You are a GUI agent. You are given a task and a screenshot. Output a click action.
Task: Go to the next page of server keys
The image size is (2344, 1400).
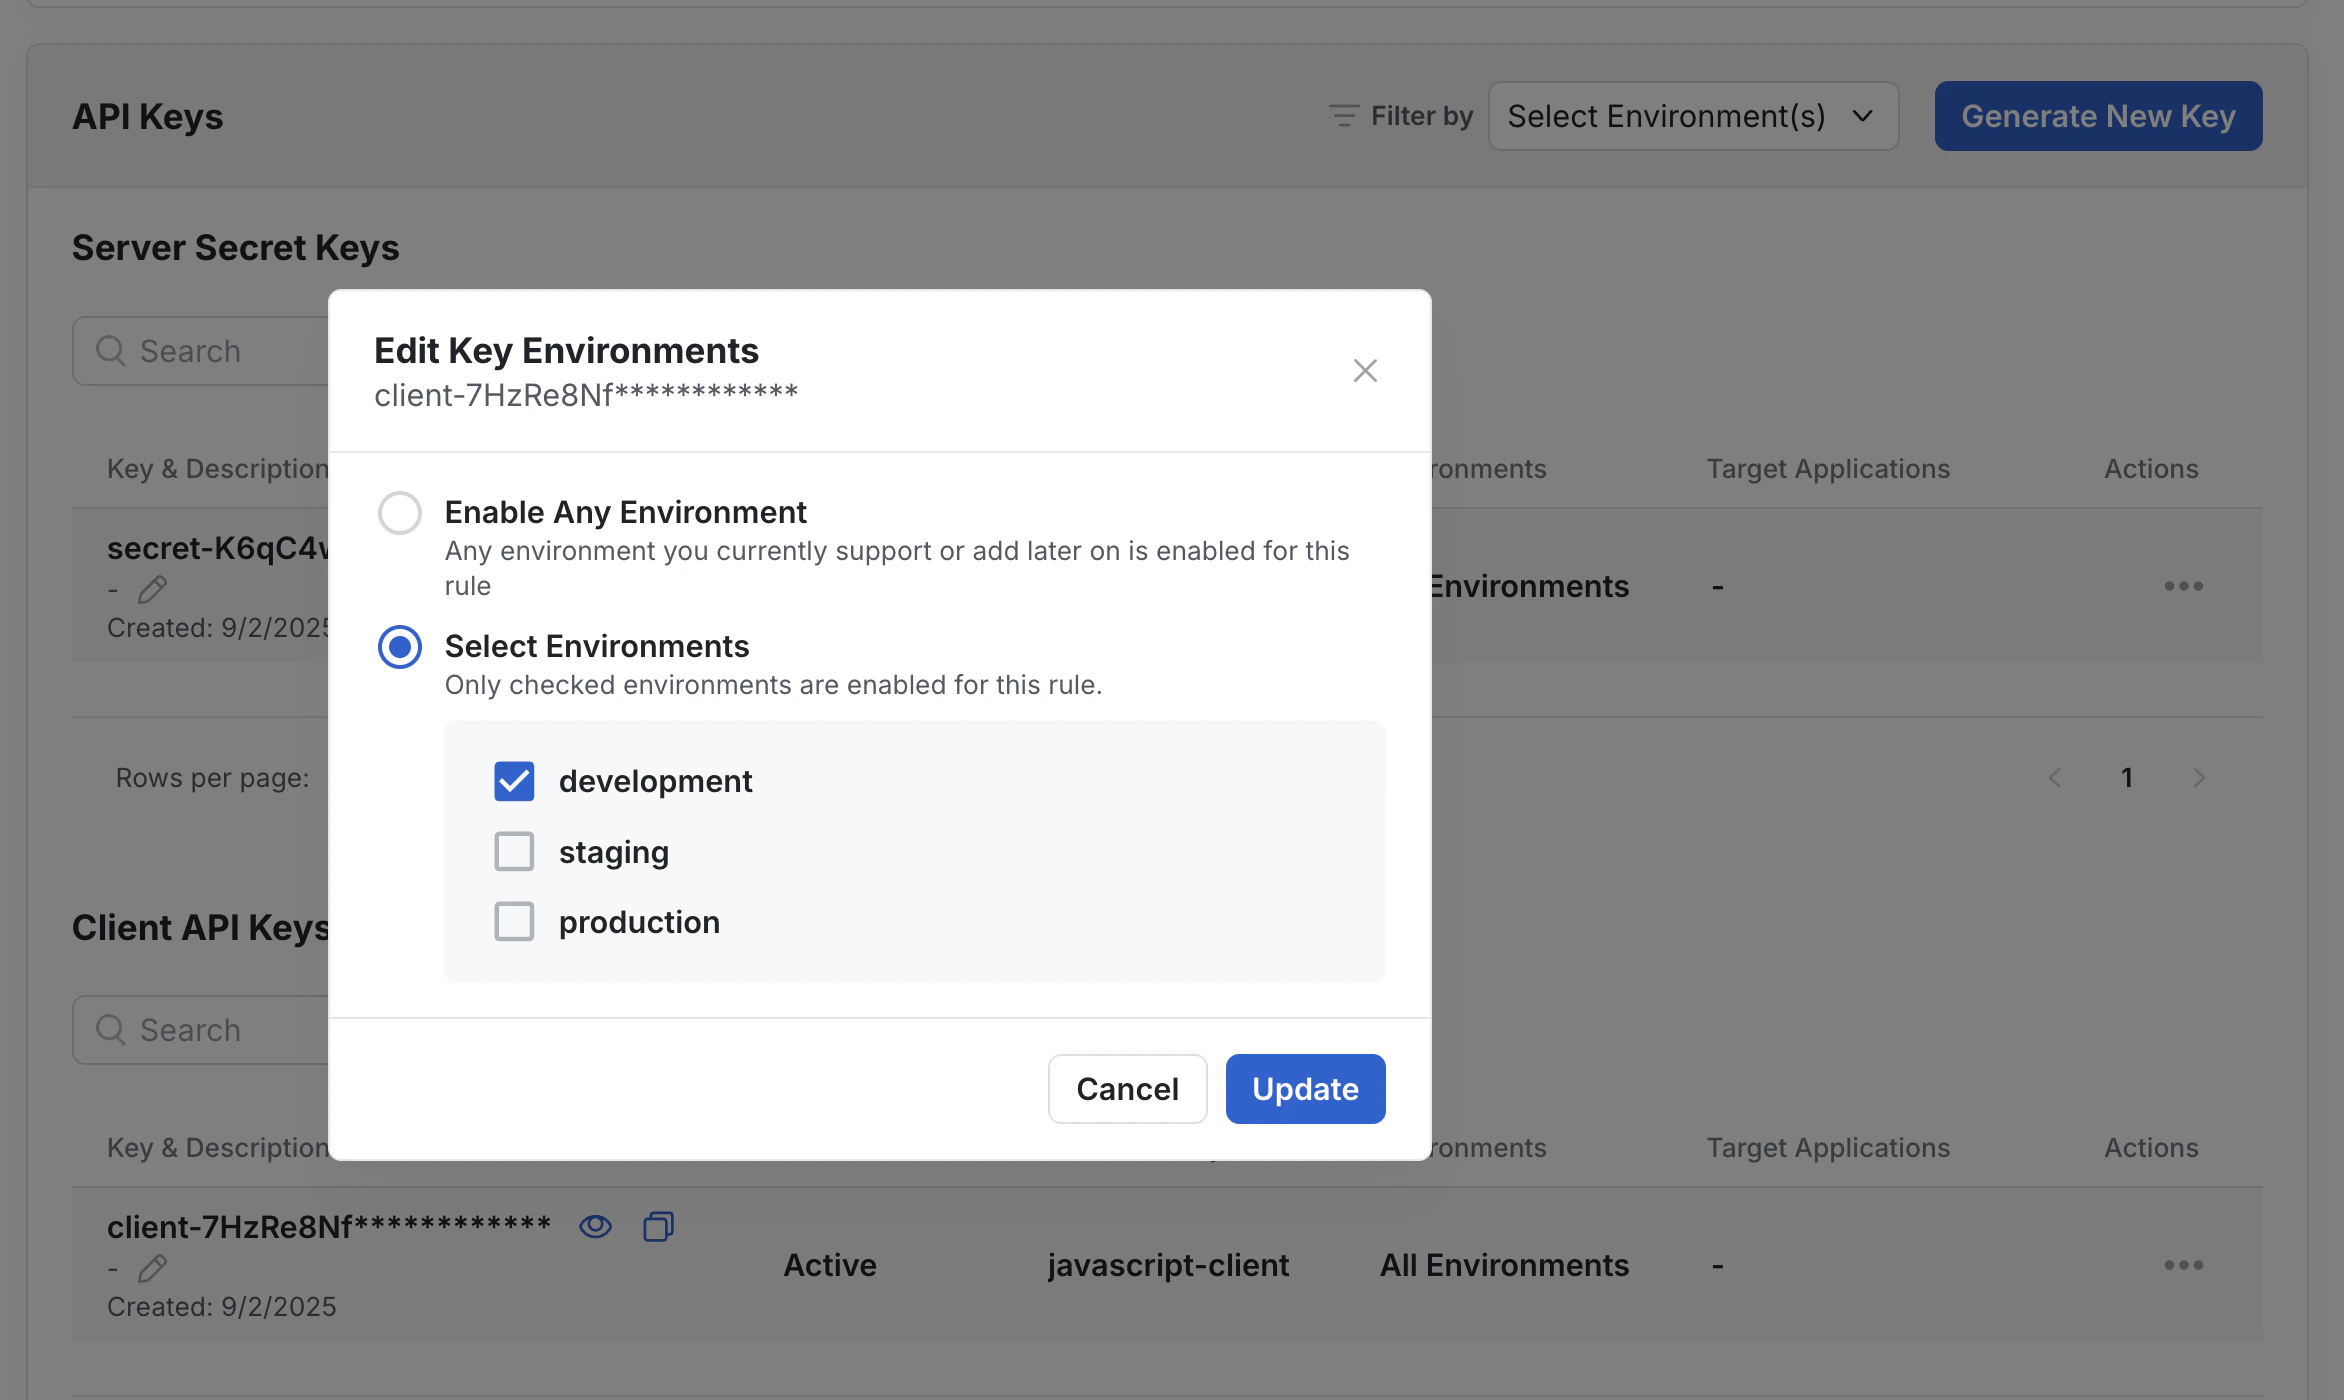pyautogui.click(x=2198, y=777)
